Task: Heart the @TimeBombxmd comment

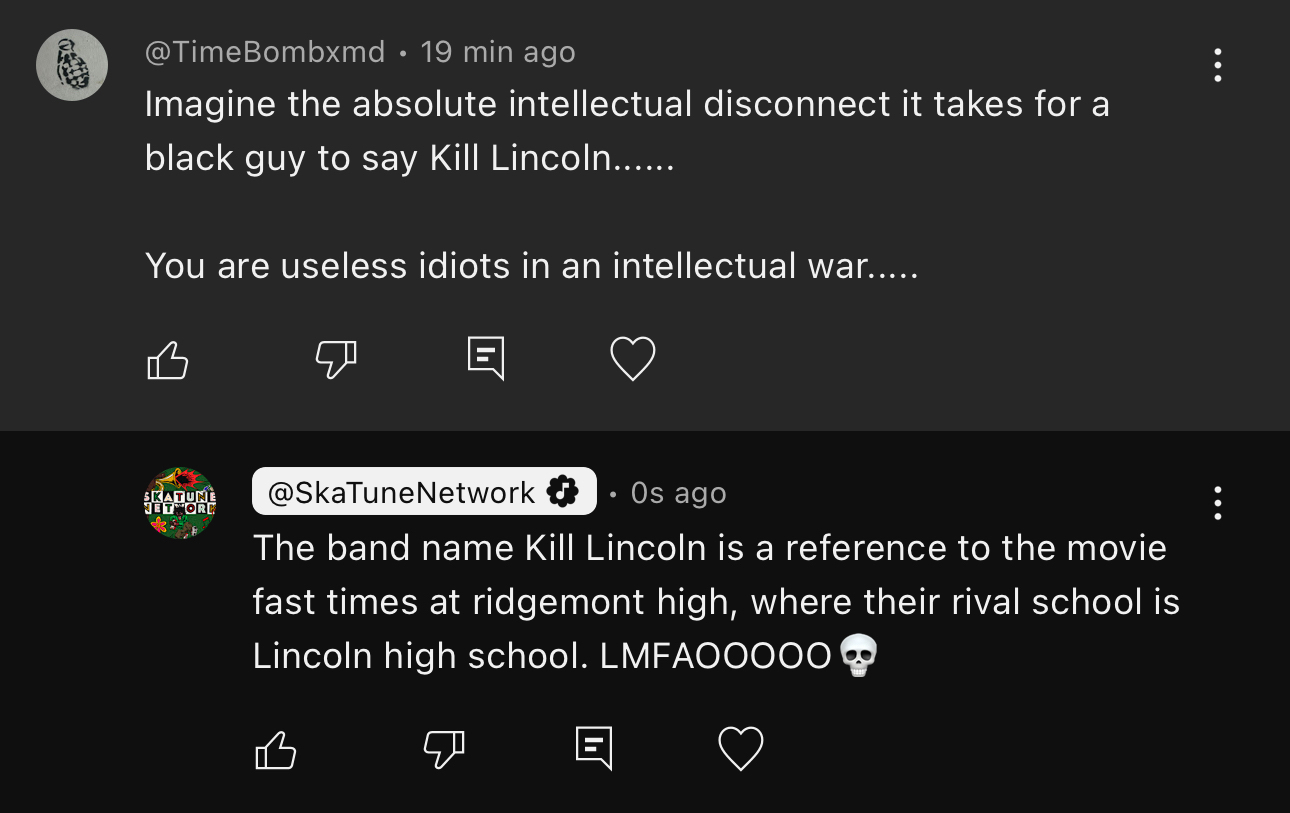Action: pyautogui.click(x=633, y=359)
